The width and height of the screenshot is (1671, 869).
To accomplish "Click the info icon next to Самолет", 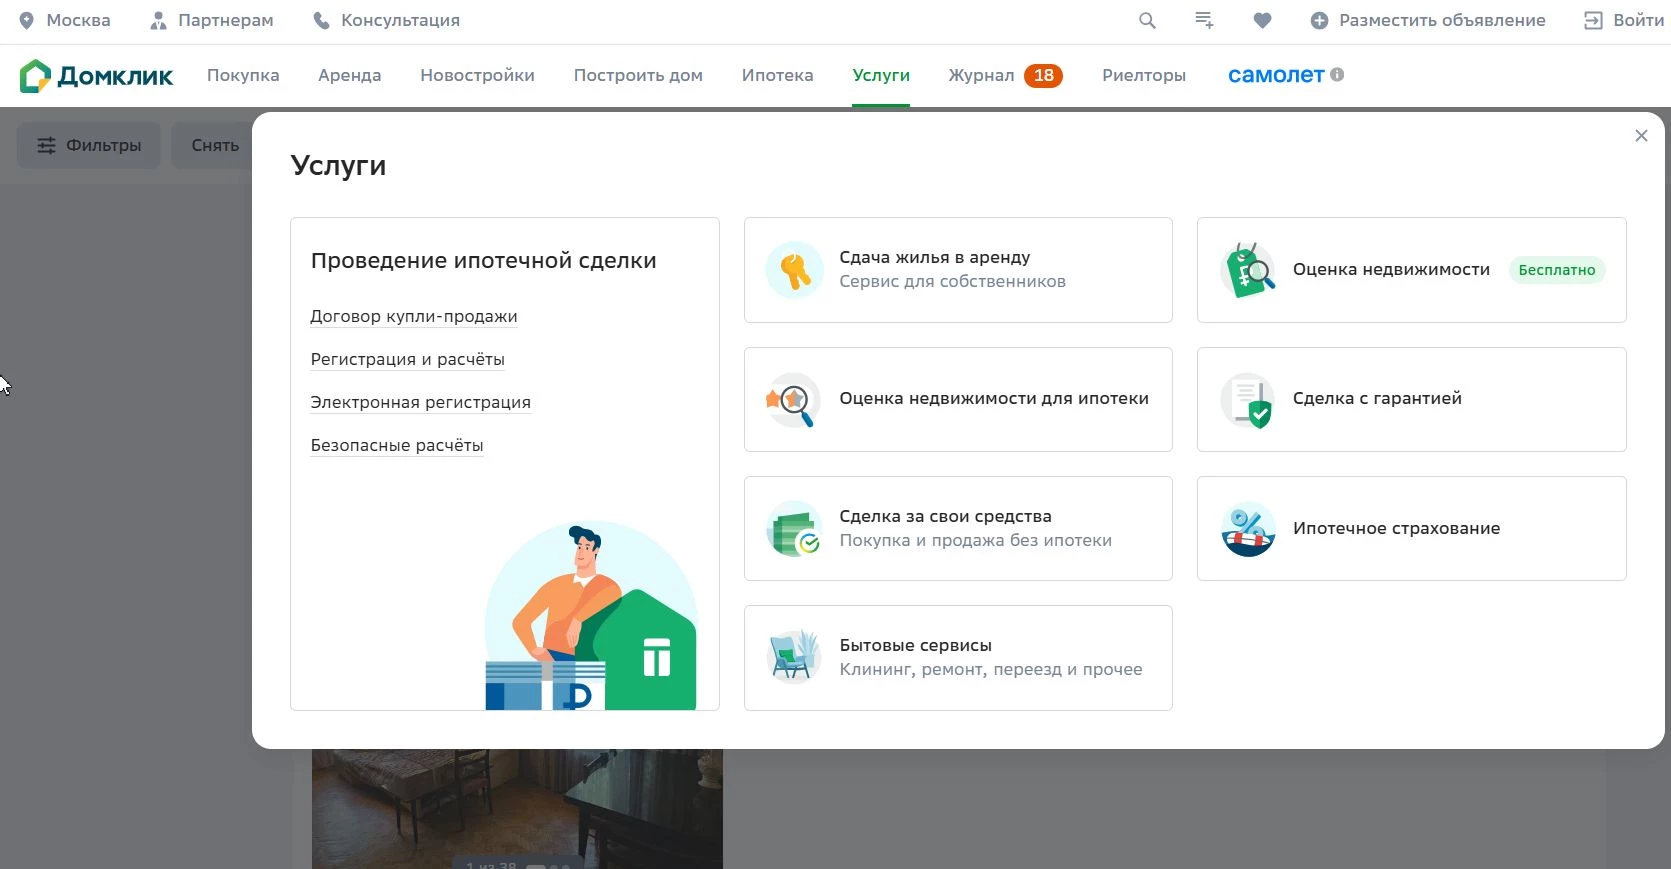I will 1338,75.
